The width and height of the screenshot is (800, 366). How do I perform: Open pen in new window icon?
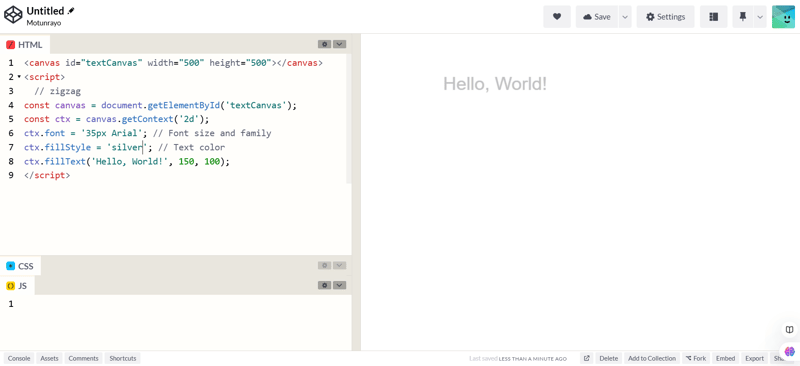587,358
